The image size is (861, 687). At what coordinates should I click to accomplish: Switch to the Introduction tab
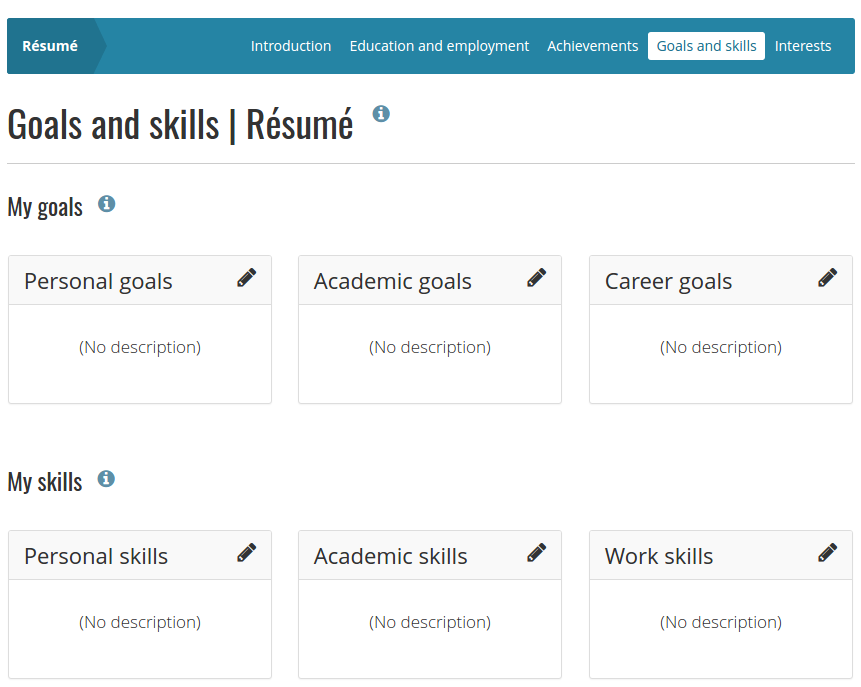point(291,46)
